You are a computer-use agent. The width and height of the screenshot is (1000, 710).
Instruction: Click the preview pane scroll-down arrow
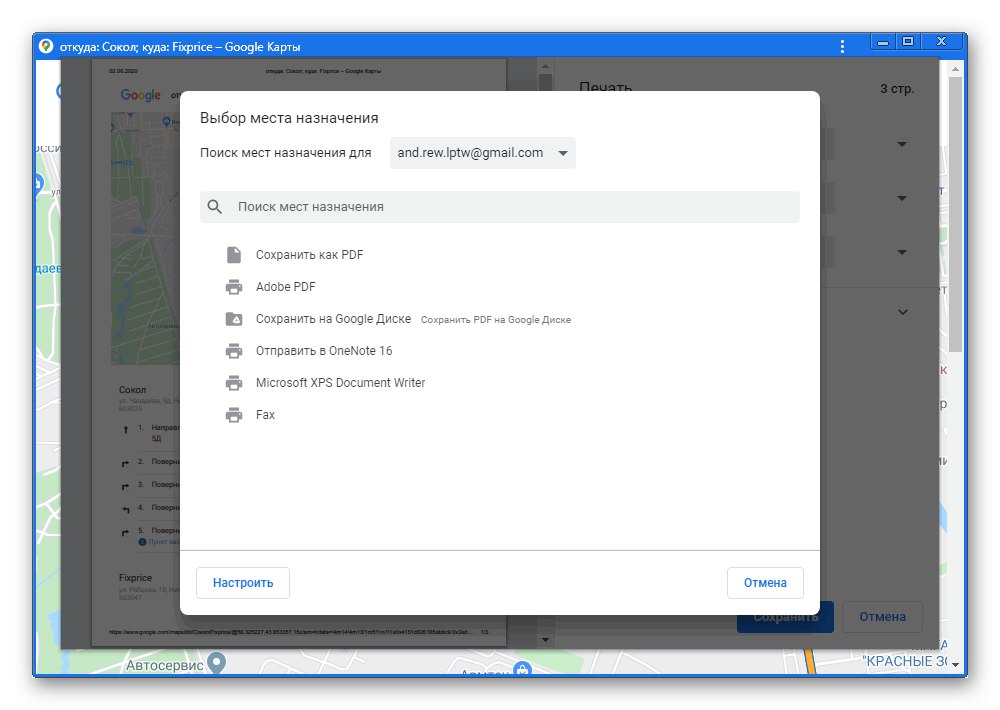[x=545, y=640]
